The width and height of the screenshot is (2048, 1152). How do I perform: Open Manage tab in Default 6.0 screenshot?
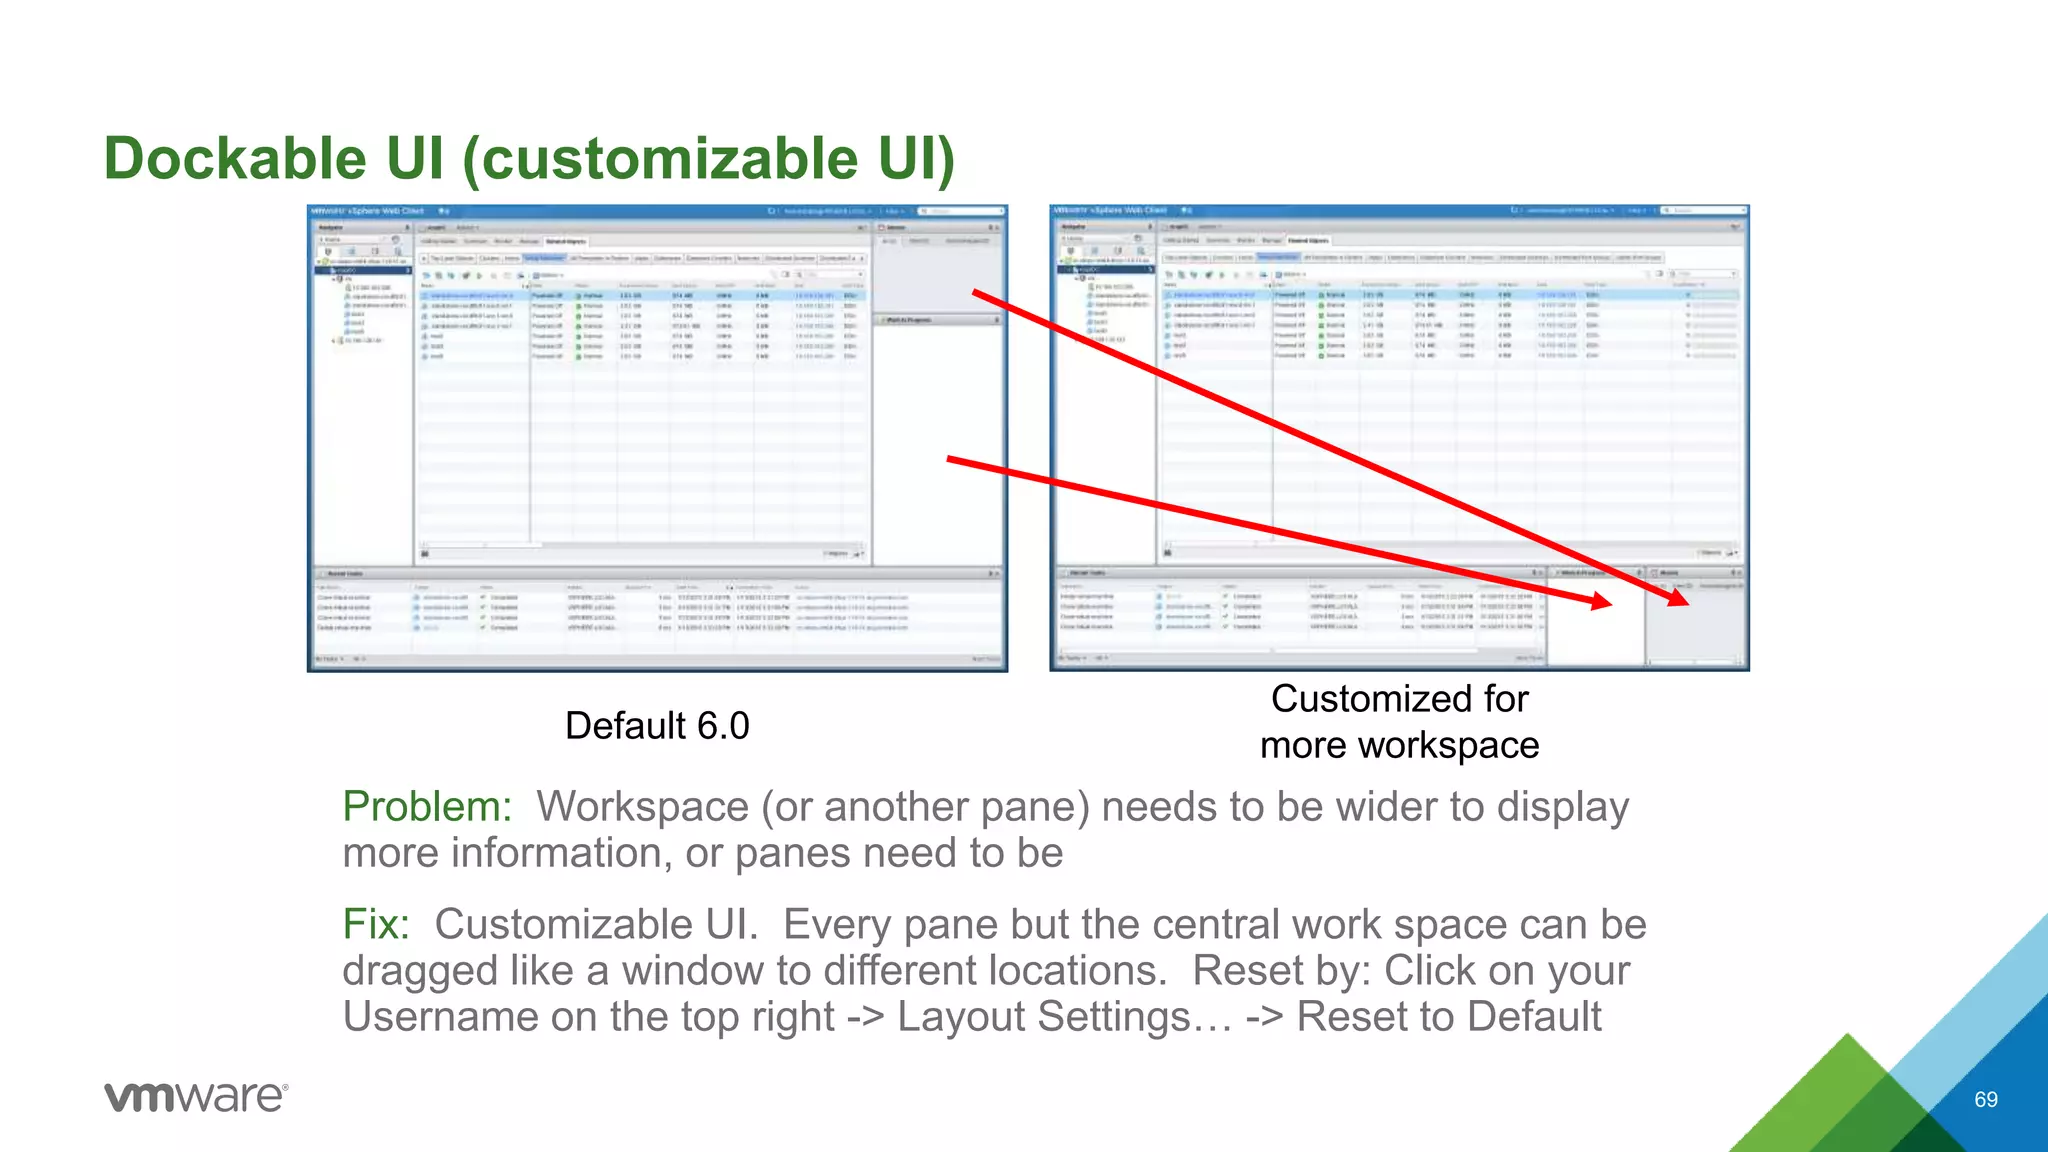(x=529, y=241)
